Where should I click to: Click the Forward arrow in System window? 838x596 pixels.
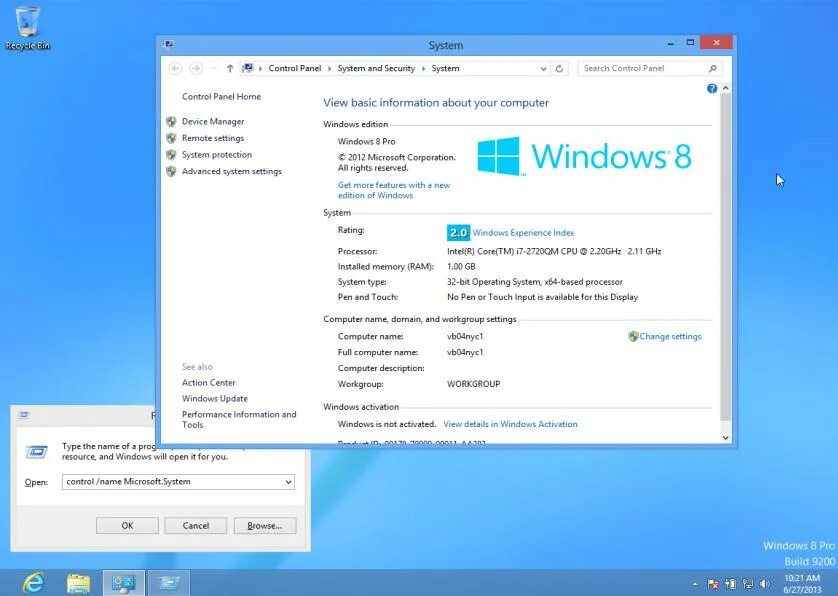pos(196,68)
